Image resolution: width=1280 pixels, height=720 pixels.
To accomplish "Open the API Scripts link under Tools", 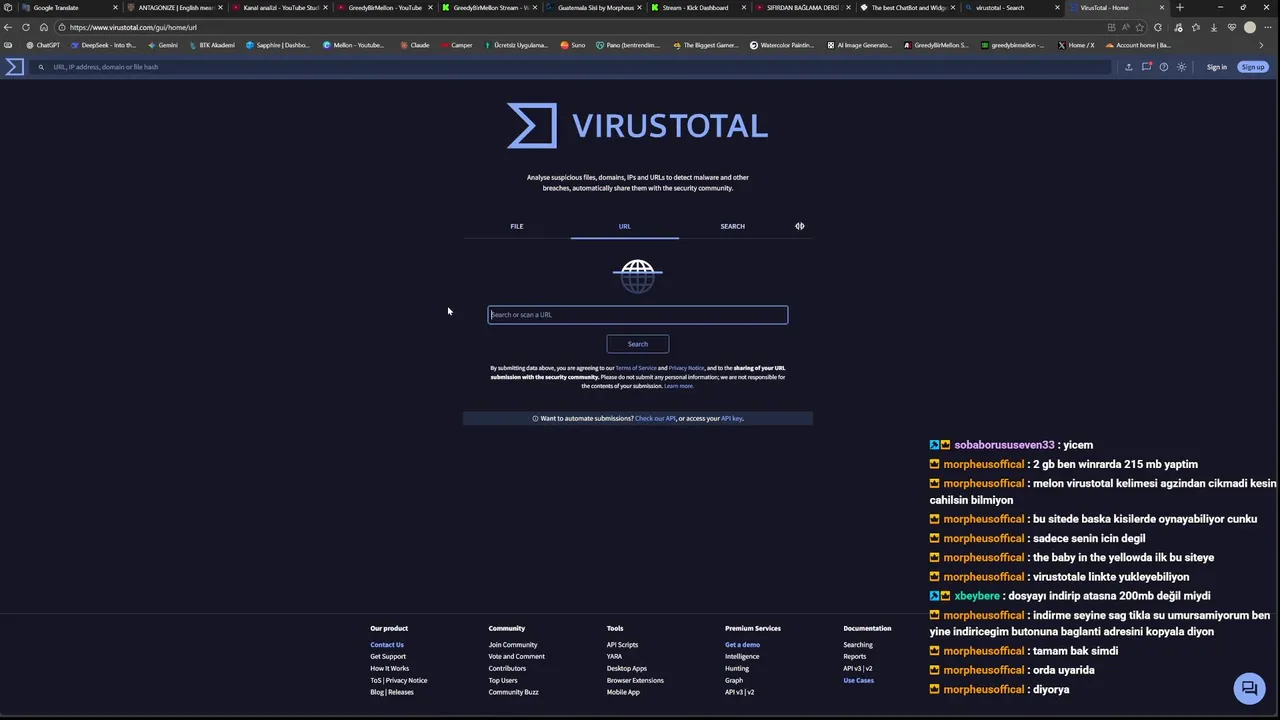I will tap(622, 645).
